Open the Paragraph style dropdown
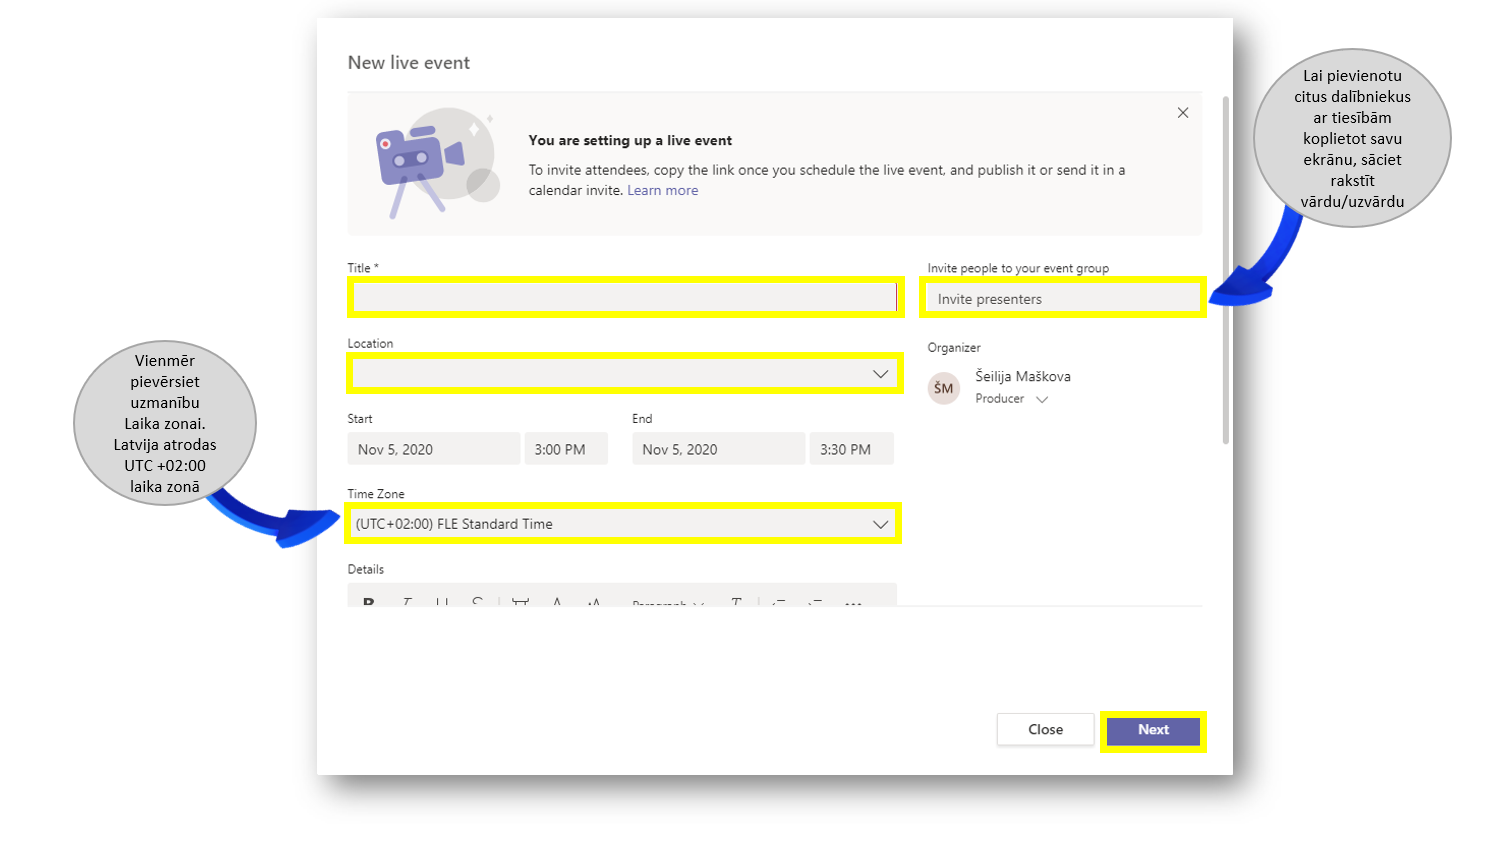Viewport: 1505px width, 841px height. pos(668,602)
